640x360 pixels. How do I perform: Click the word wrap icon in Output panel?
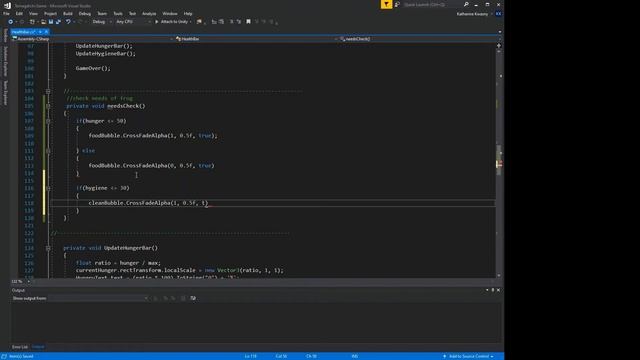pyautogui.click(x=193, y=298)
